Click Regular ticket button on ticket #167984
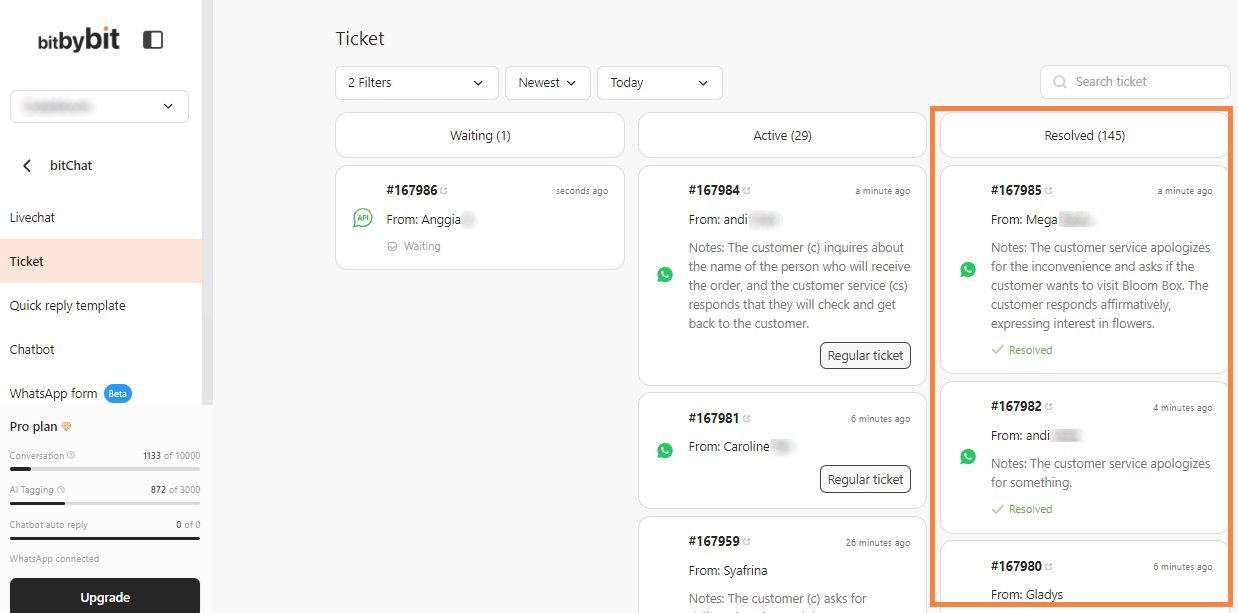The width and height of the screenshot is (1238, 613). [866, 355]
